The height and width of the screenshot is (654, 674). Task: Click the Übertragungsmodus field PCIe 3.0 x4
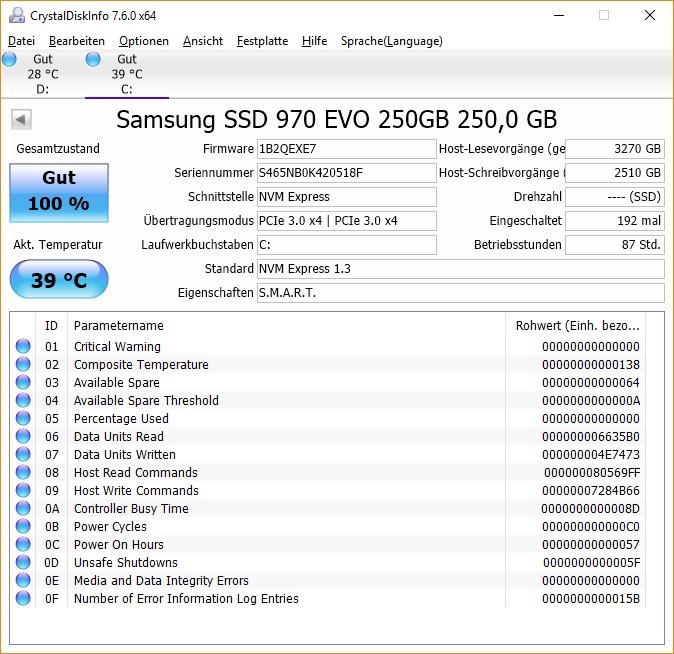tap(346, 221)
